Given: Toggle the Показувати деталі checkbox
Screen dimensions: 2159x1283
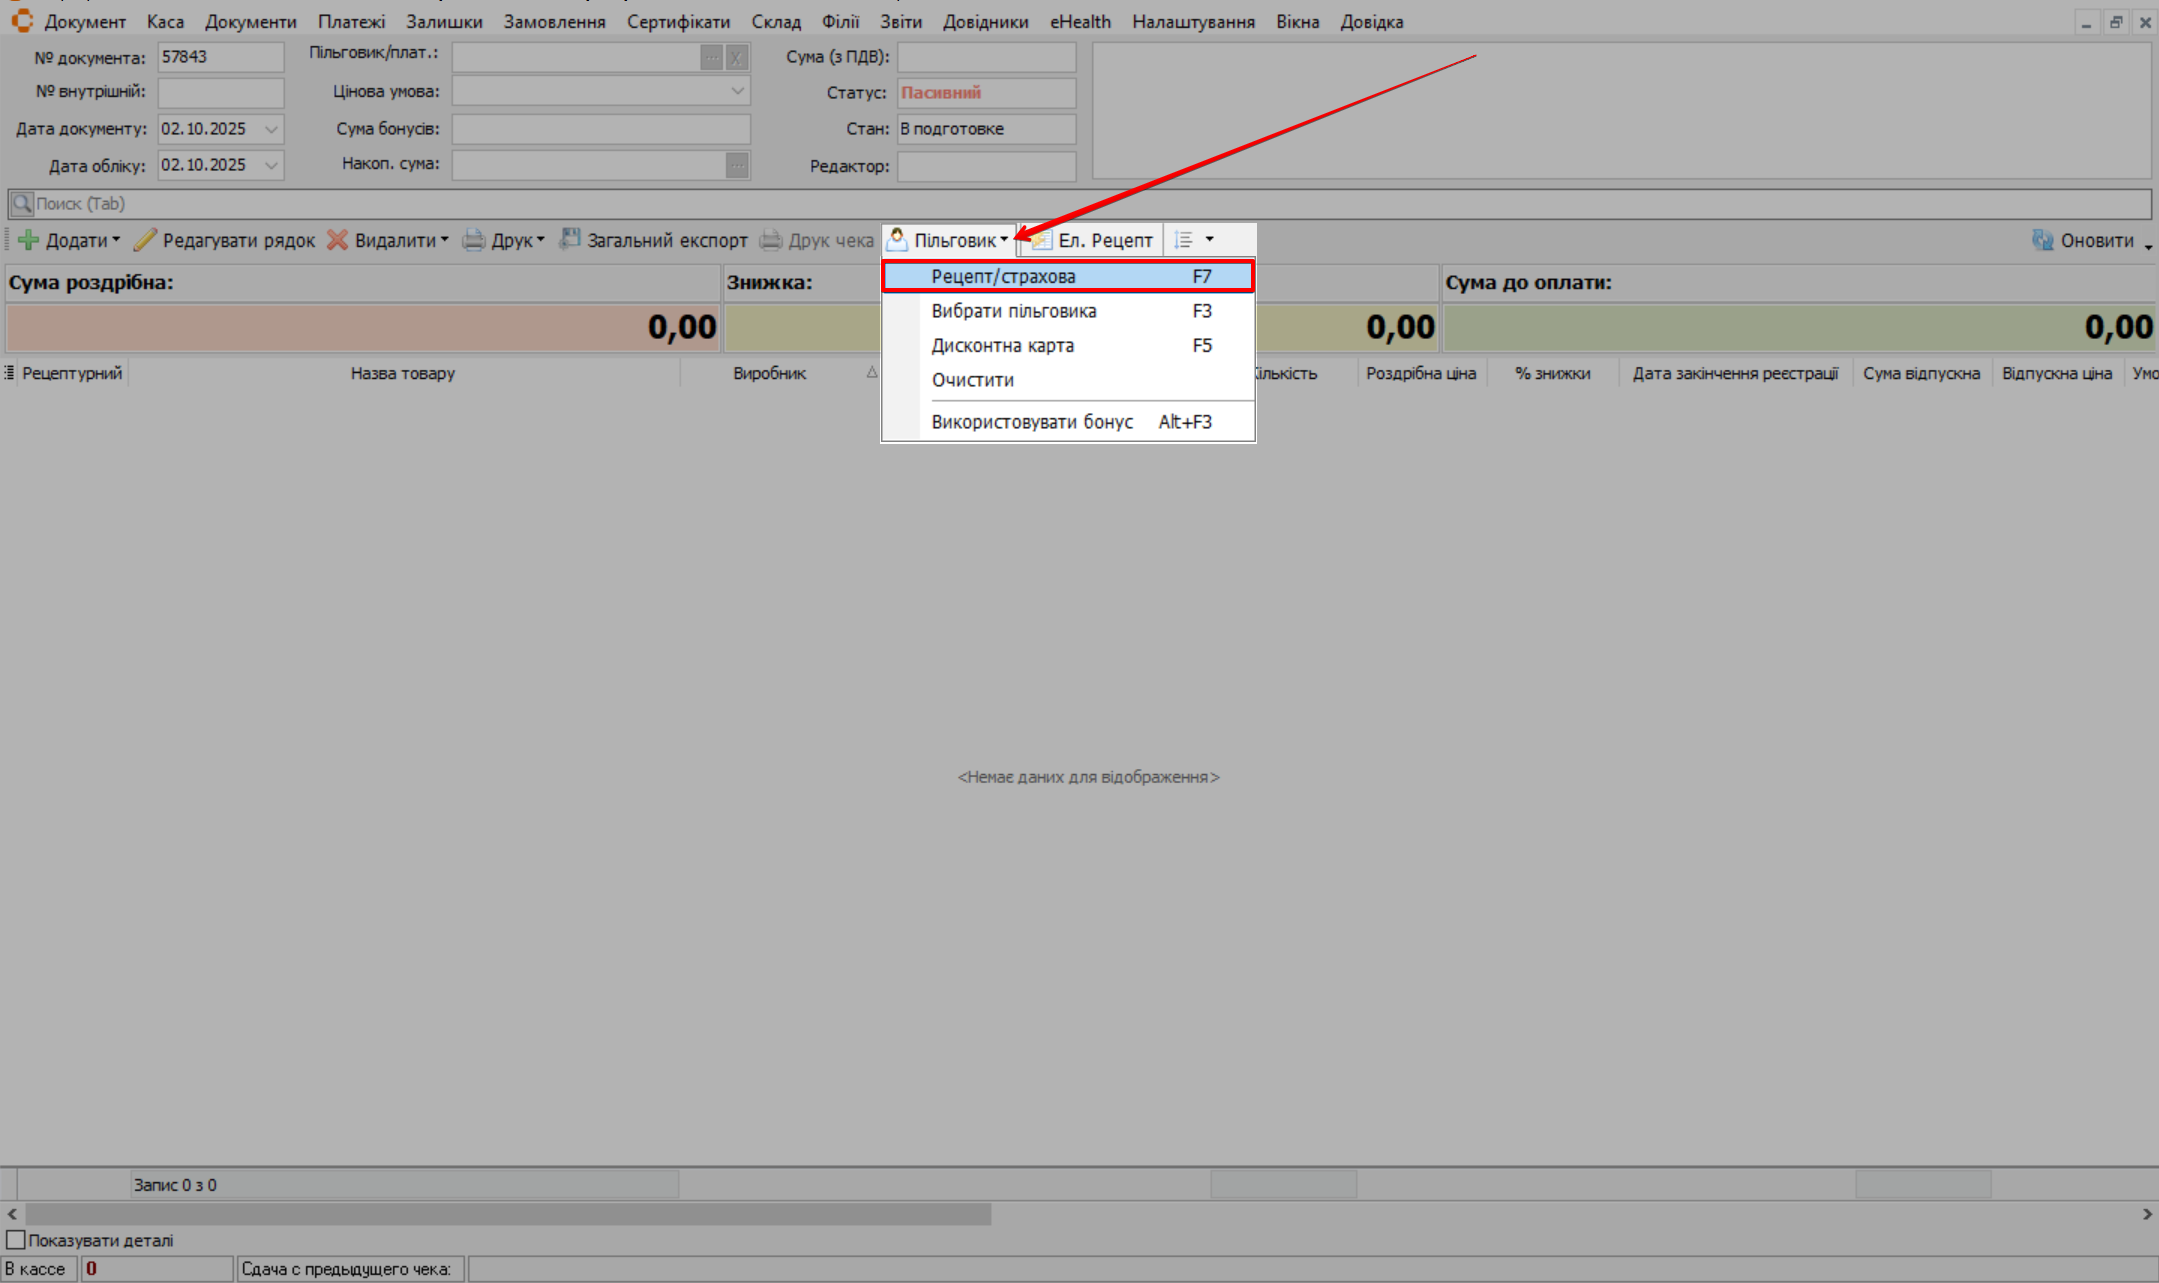Looking at the screenshot, I should click(15, 1240).
